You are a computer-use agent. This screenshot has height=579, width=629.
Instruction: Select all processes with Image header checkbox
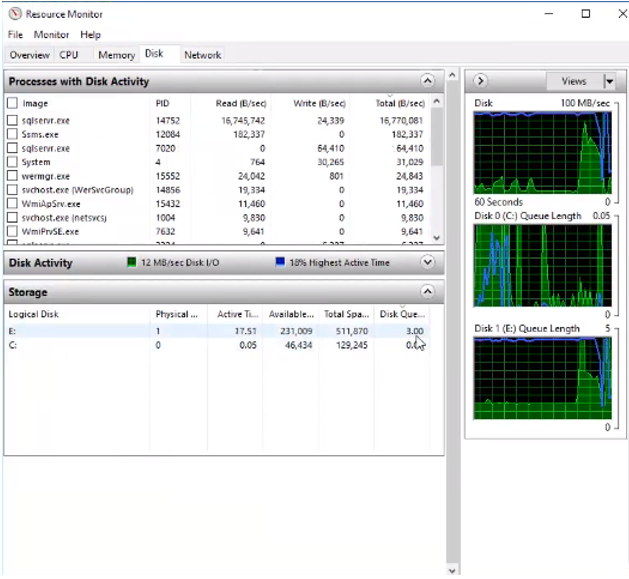pyautogui.click(x=12, y=103)
